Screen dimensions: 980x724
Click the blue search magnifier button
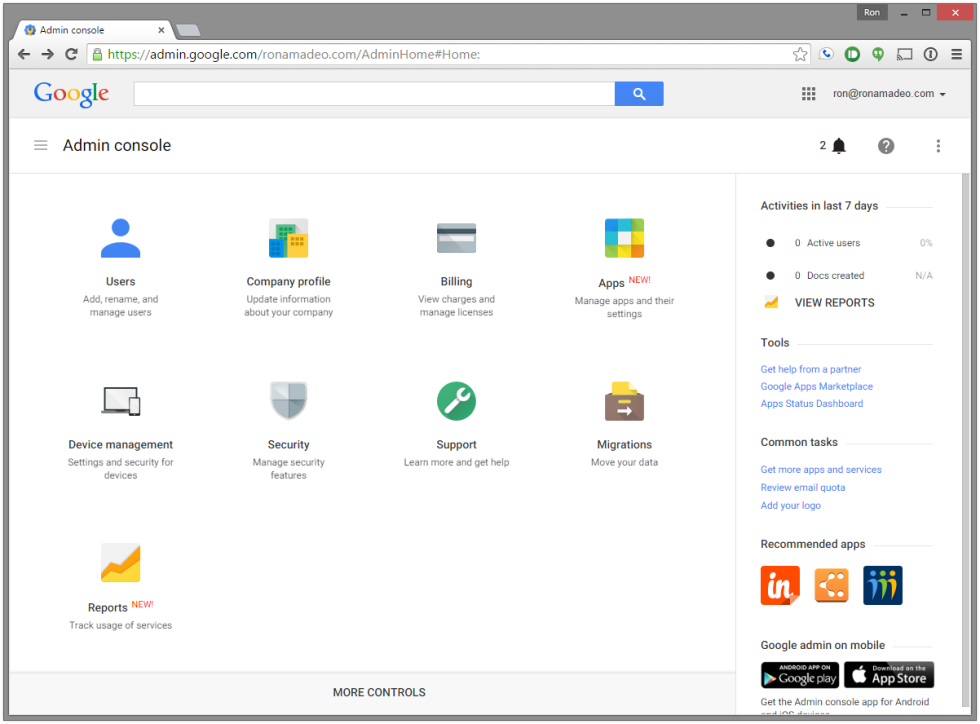pos(639,94)
